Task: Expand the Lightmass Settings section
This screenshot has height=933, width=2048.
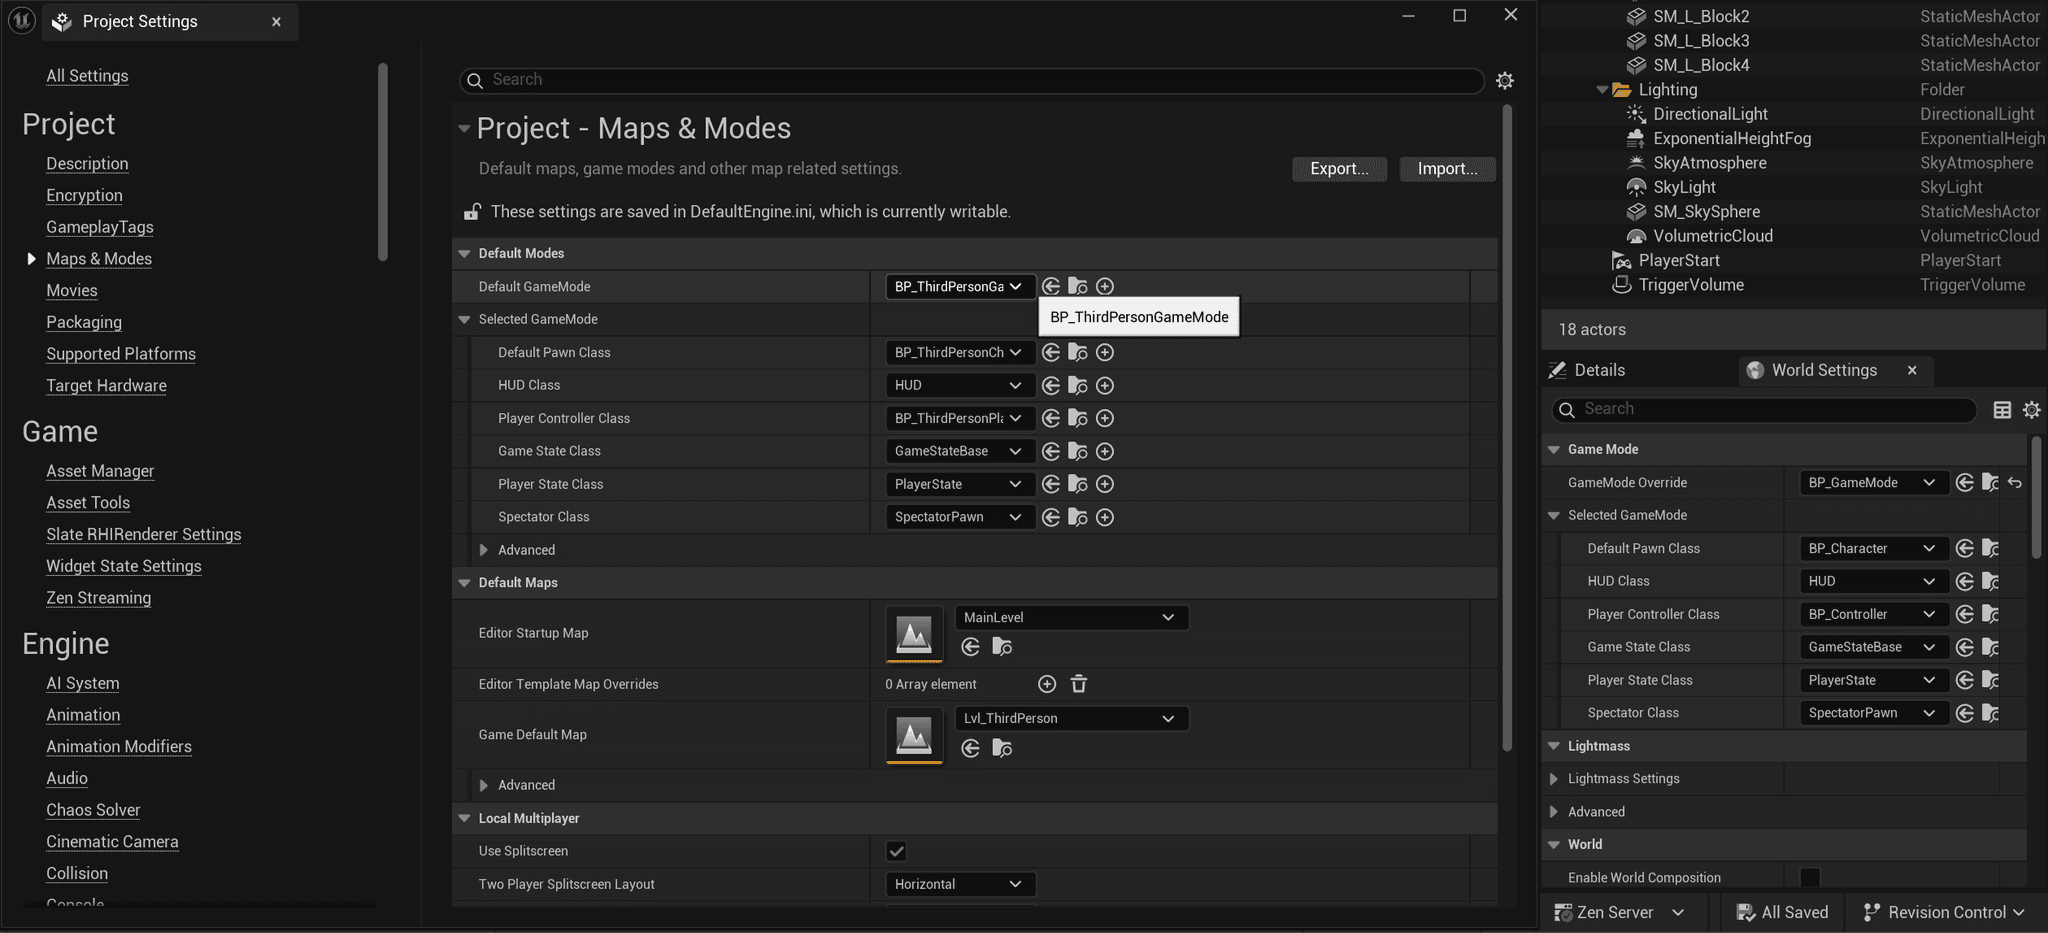Action: (x=1553, y=779)
